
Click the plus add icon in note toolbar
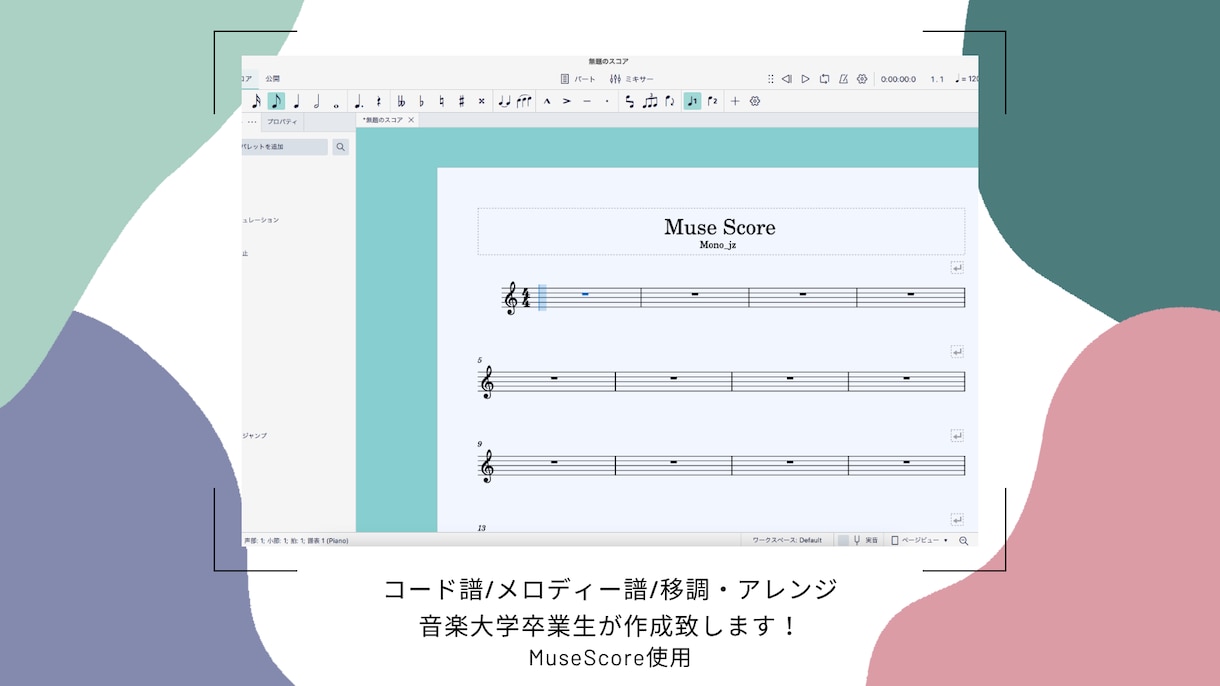735,101
